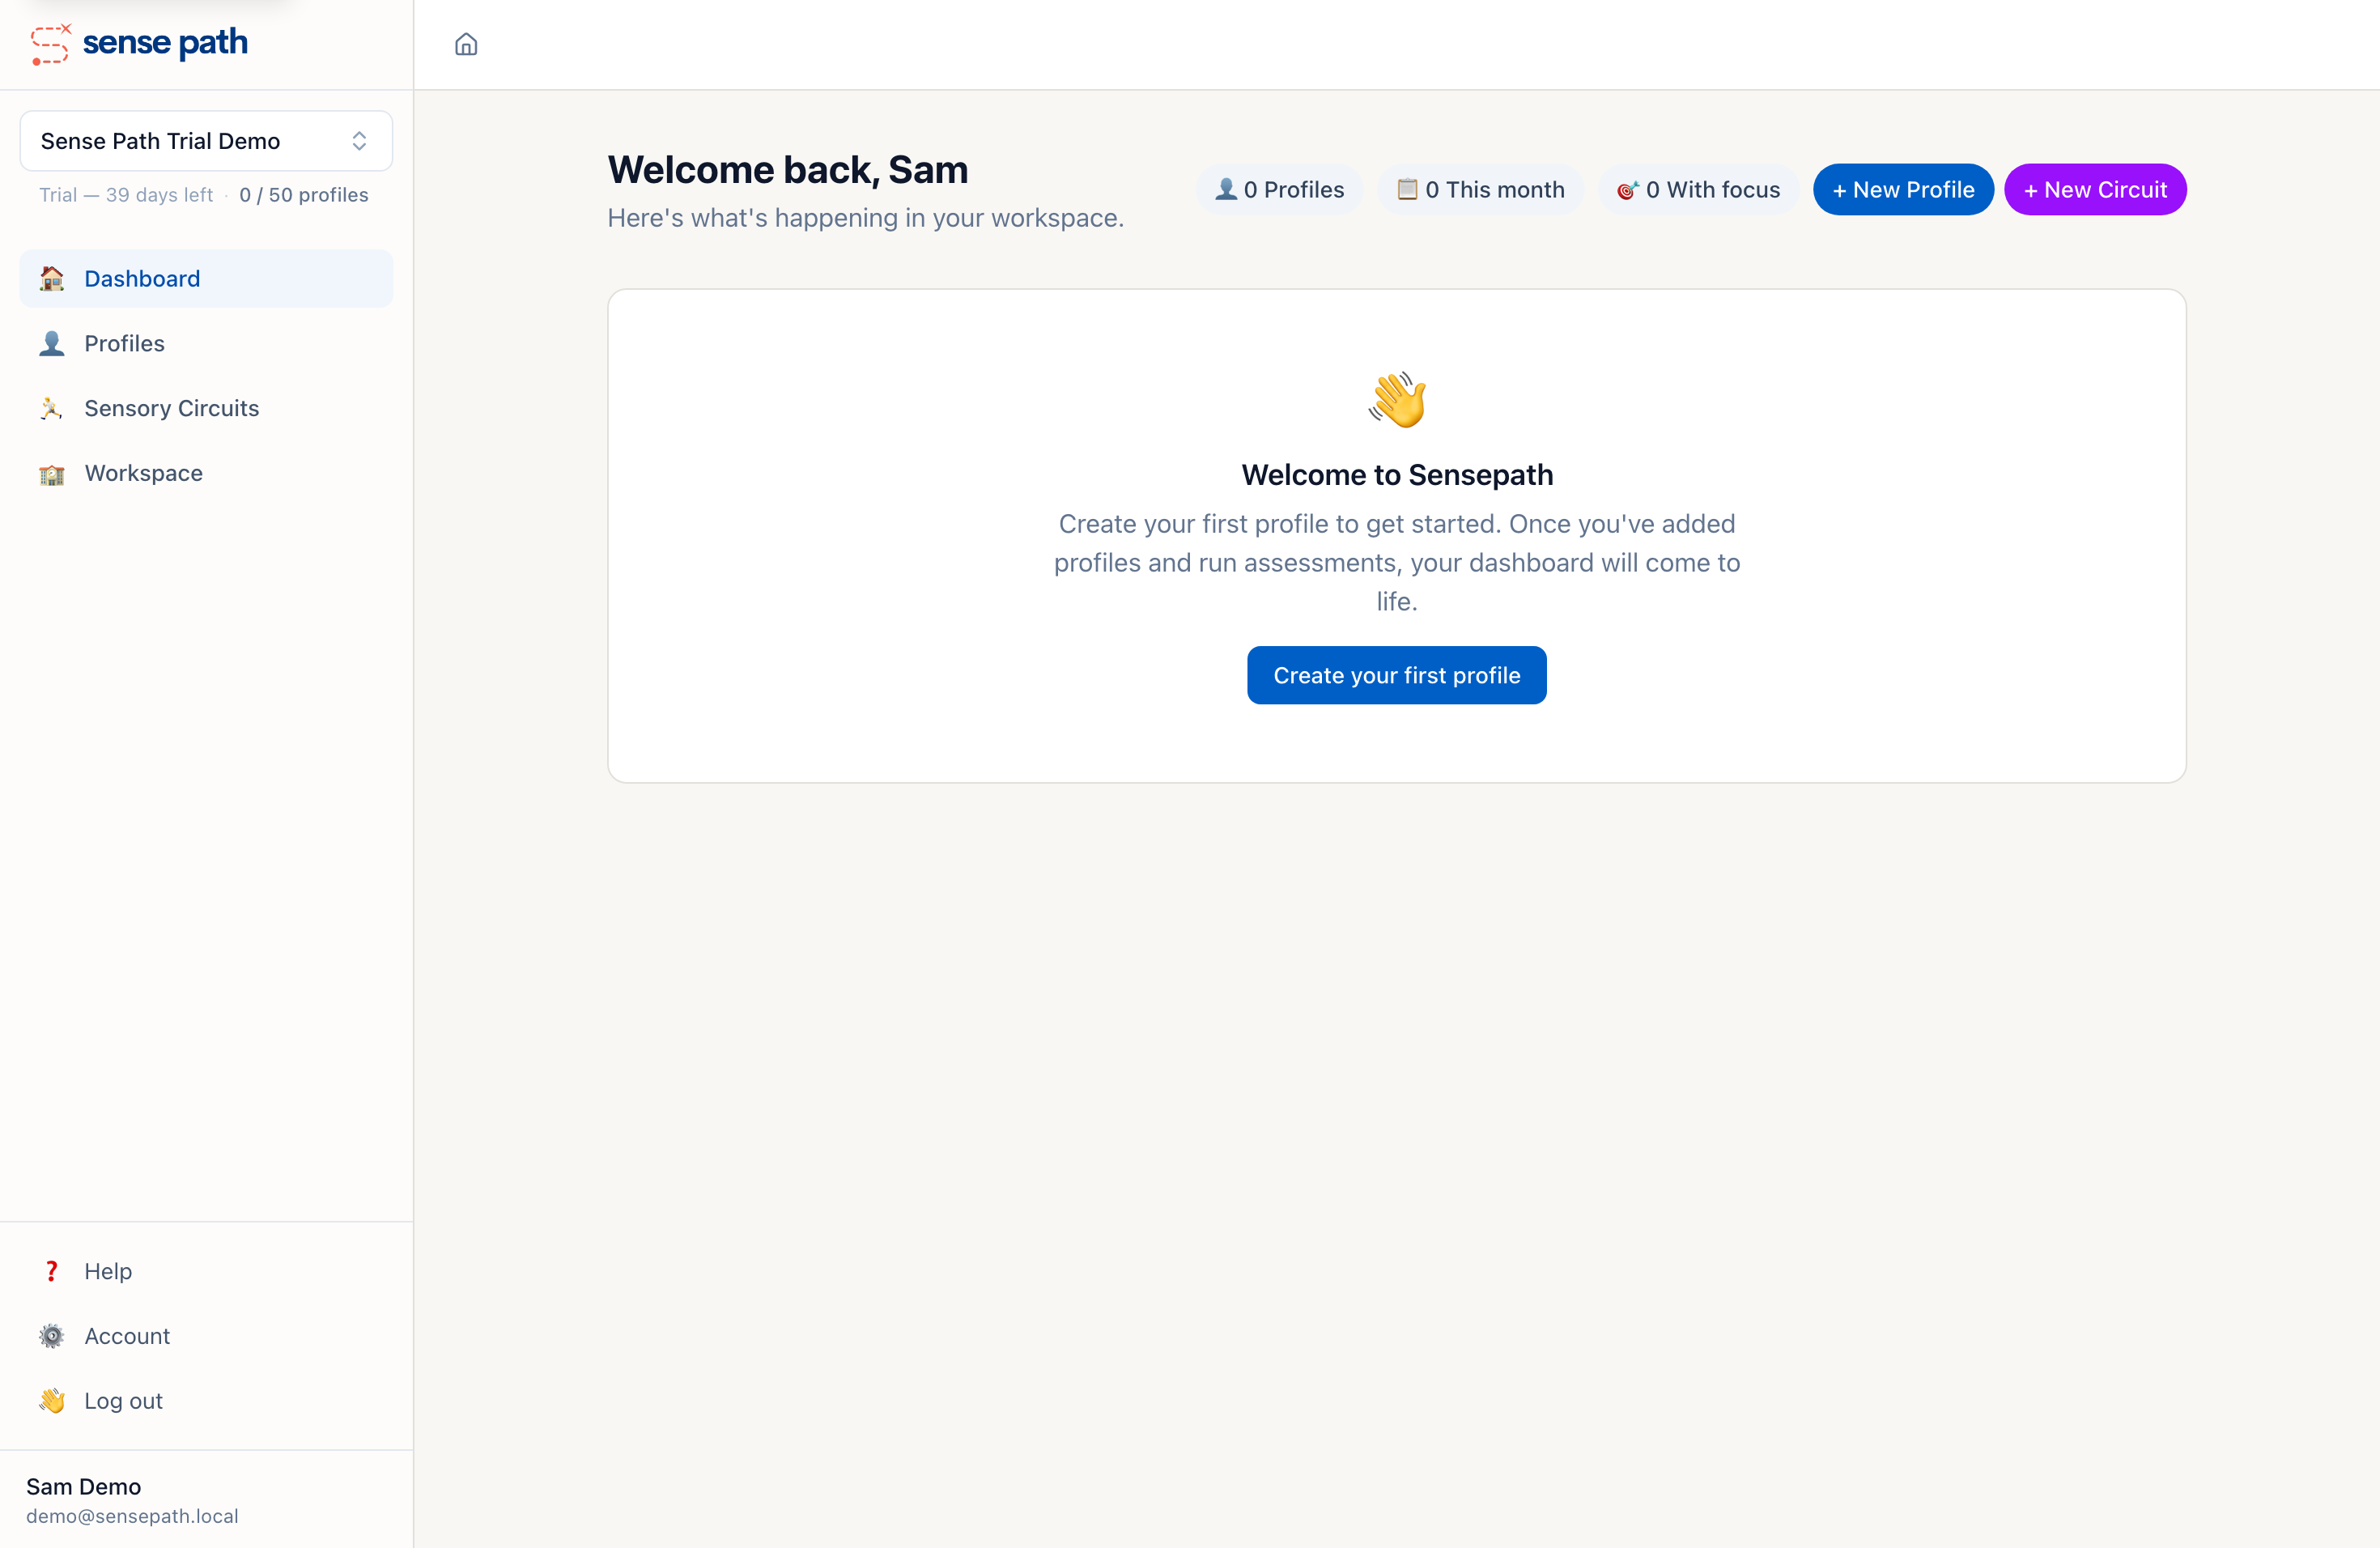Open Account settings in the sidebar

pos(206,1336)
